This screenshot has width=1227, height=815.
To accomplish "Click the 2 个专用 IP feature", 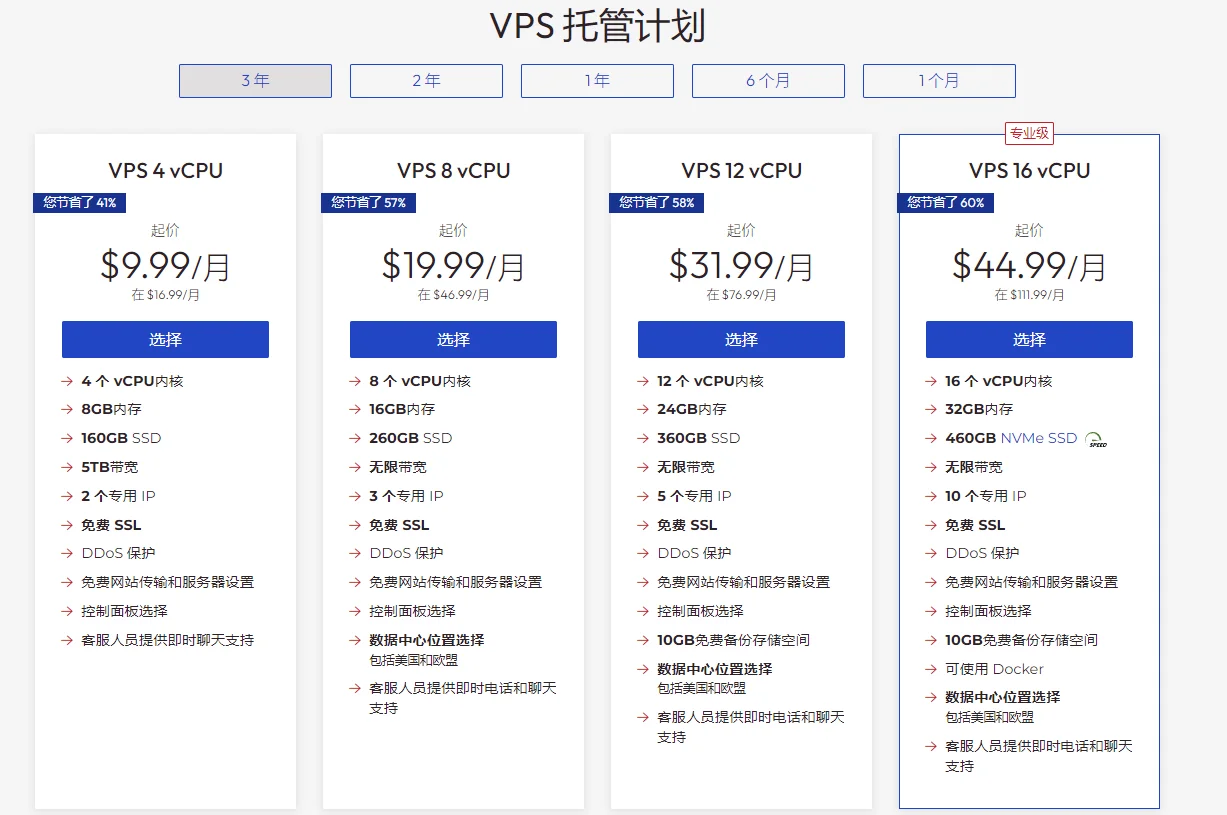I will click(118, 496).
